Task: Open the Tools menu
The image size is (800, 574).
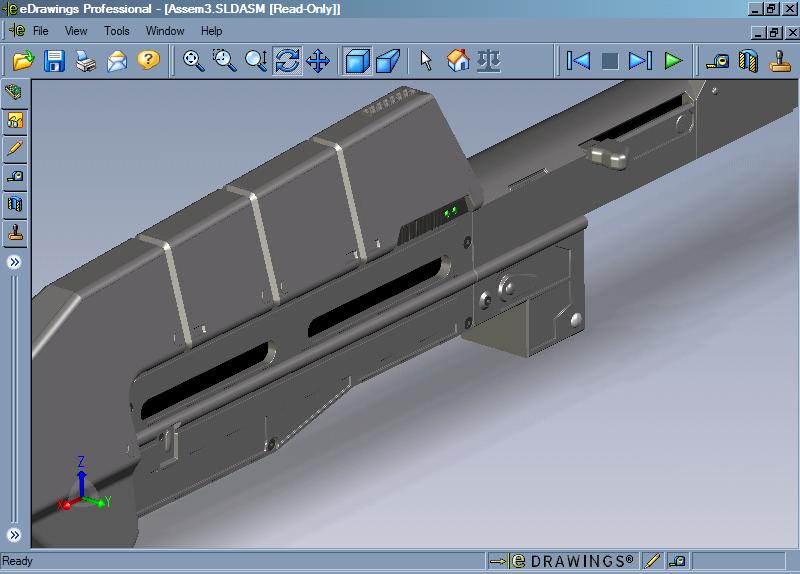Action: [117, 31]
